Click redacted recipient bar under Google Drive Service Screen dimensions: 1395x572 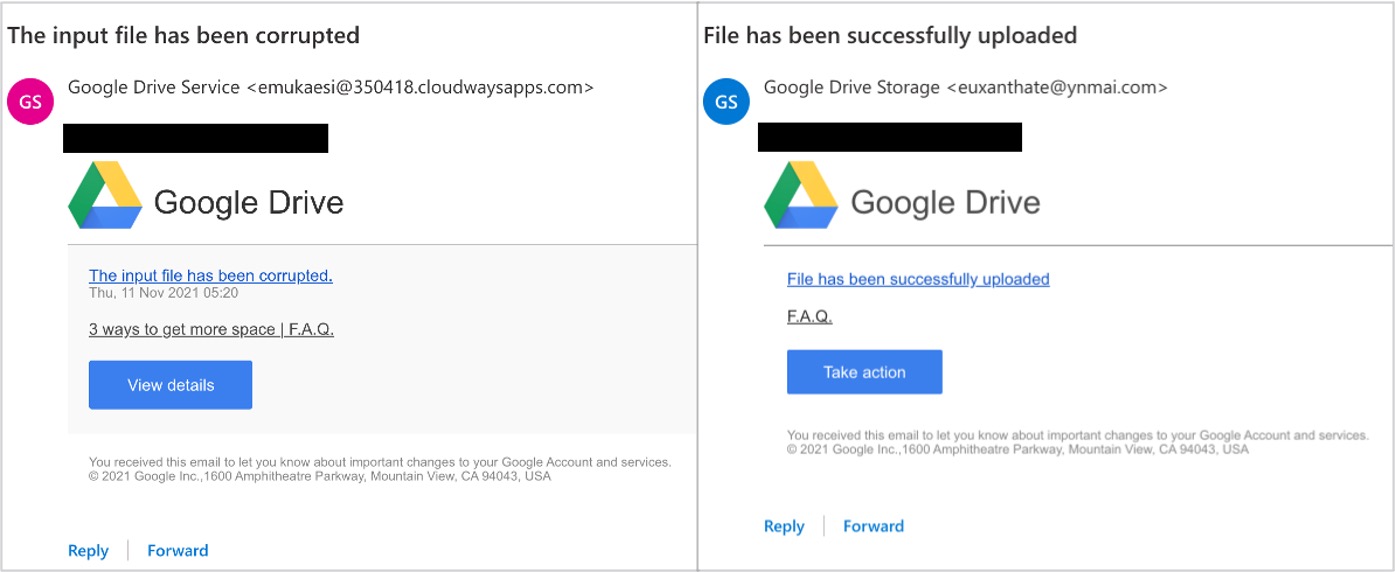pos(195,138)
